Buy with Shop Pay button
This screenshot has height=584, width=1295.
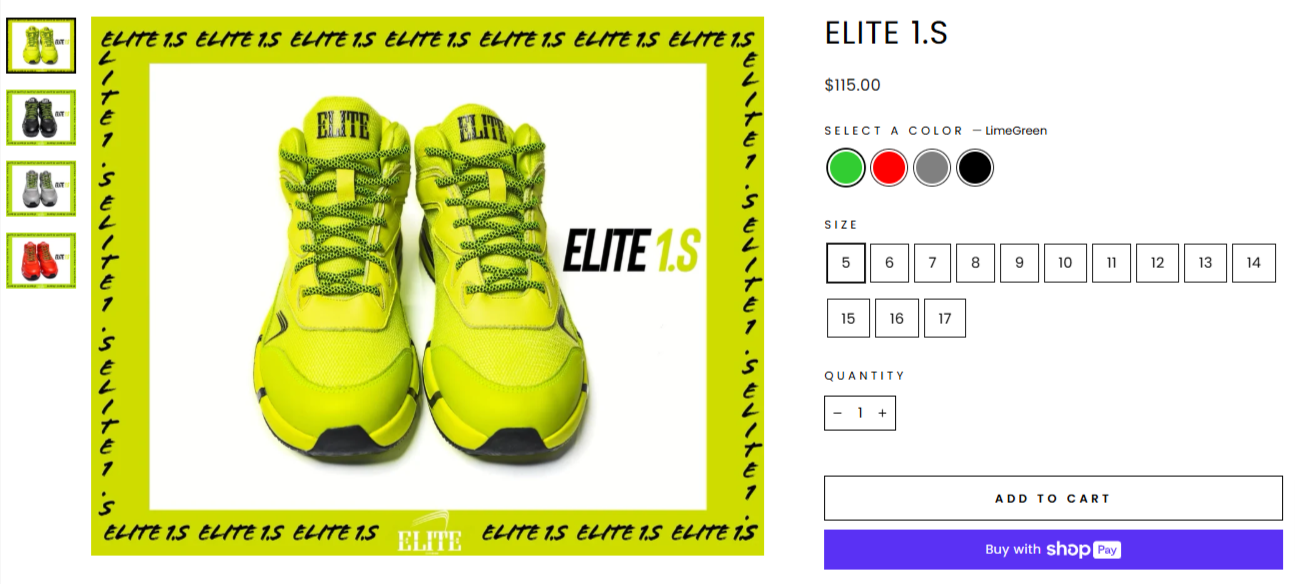click(x=1053, y=549)
